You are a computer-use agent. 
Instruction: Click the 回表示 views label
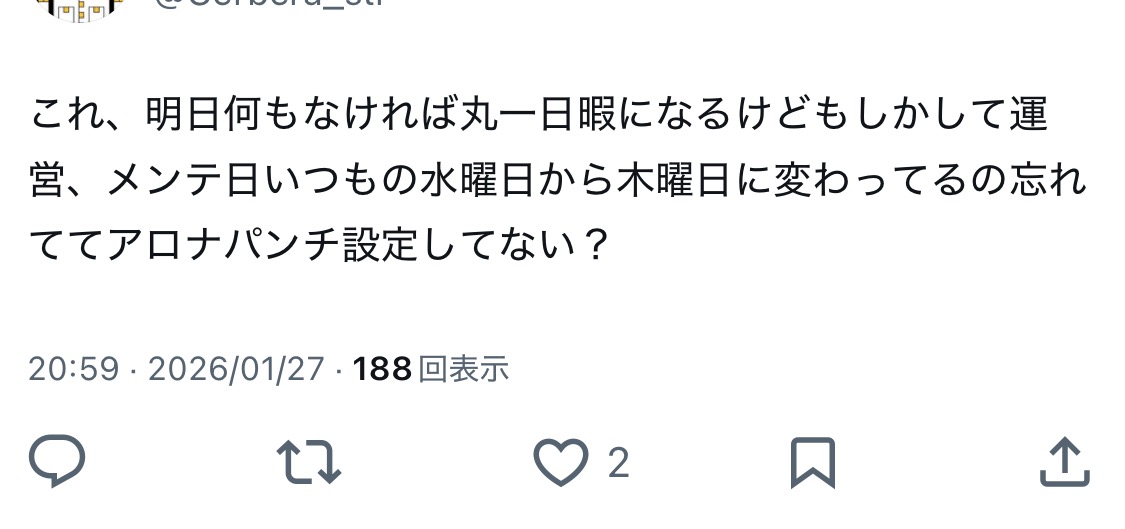pos(463,369)
